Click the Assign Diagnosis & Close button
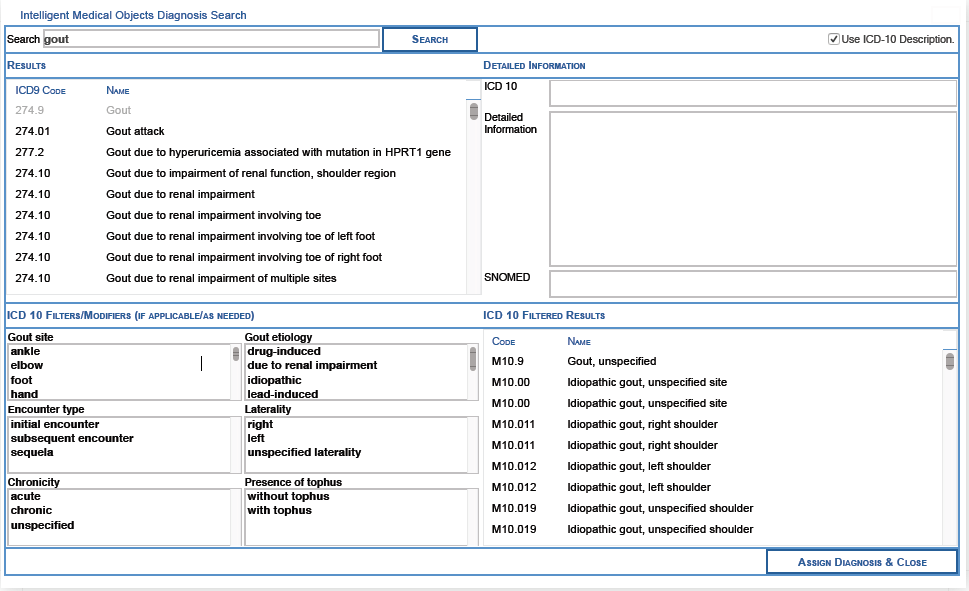Viewport: 969px width, 591px height. (861, 561)
